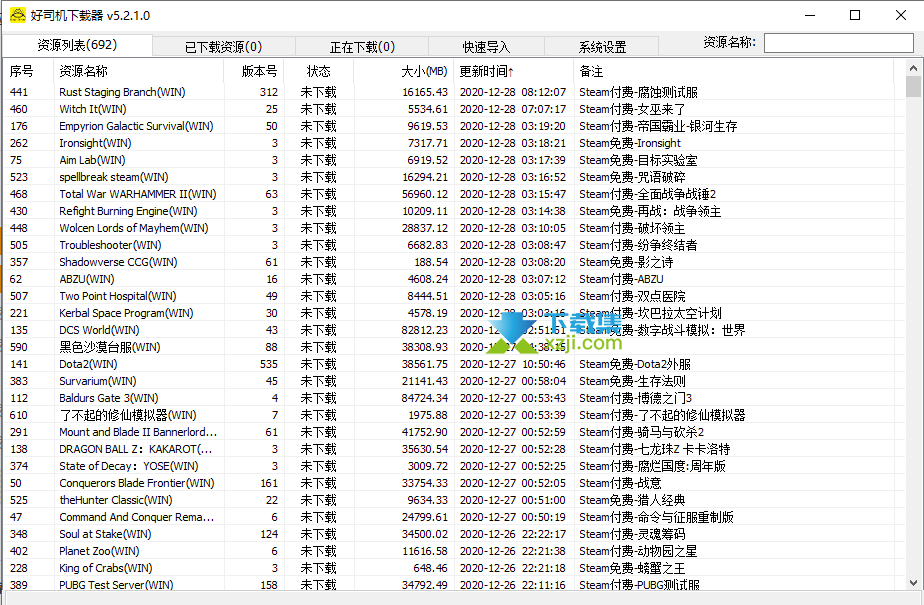This screenshot has width=924, height=605.
Task: Select Troubleshooter(WIN) row
Action: coord(455,245)
